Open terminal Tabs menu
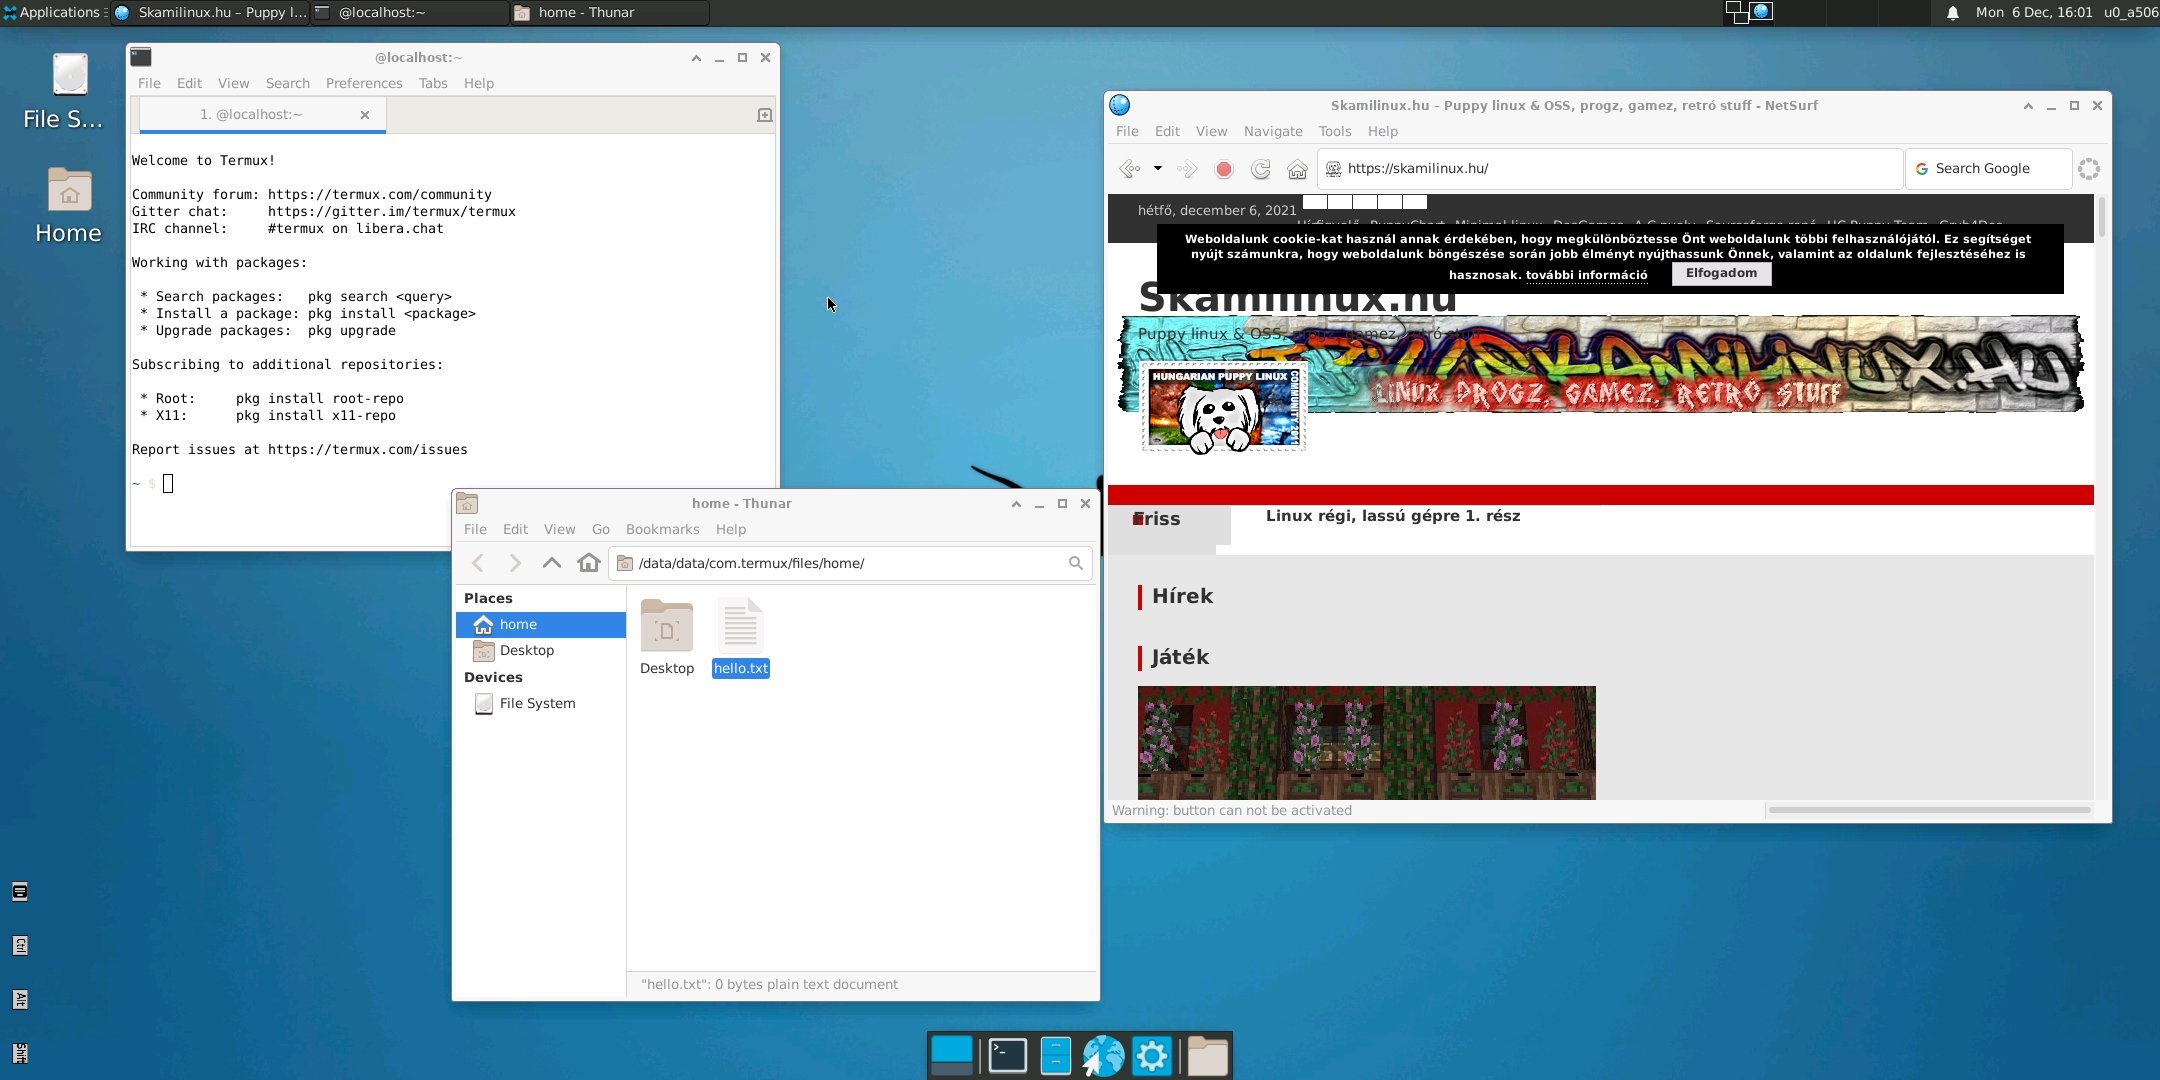Image resolution: width=2160 pixels, height=1080 pixels. (x=433, y=83)
